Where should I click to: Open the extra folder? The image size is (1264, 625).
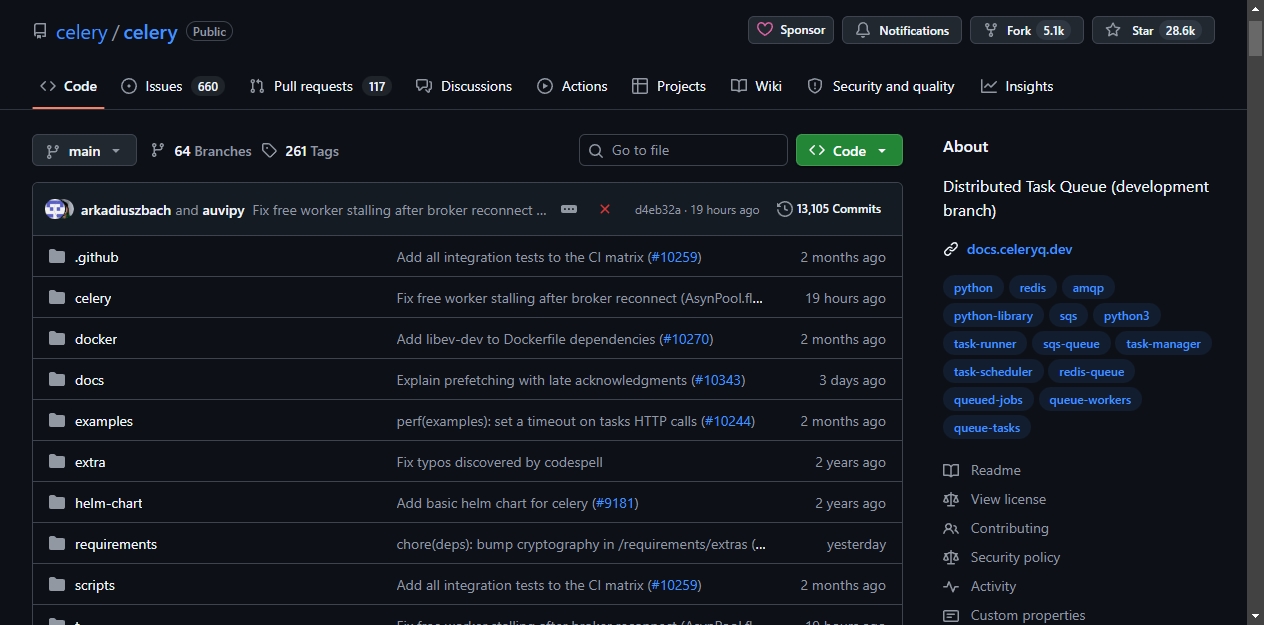tap(90, 462)
